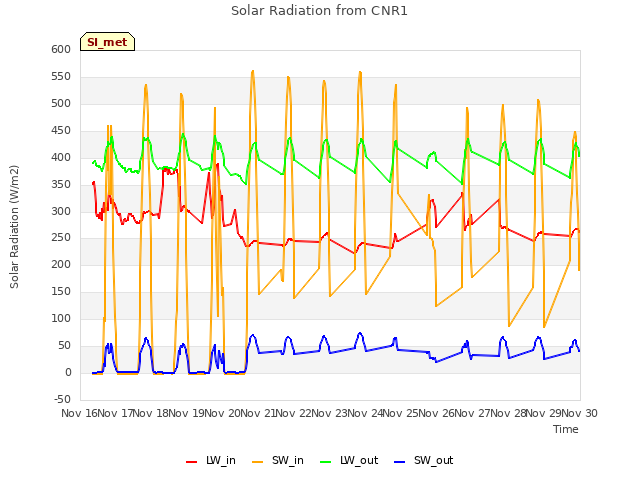The height and width of the screenshot is (480, 640).
Task: Click the Y-axis title Solar Radiation (W/m2)
Action: [x=14, y=227]
